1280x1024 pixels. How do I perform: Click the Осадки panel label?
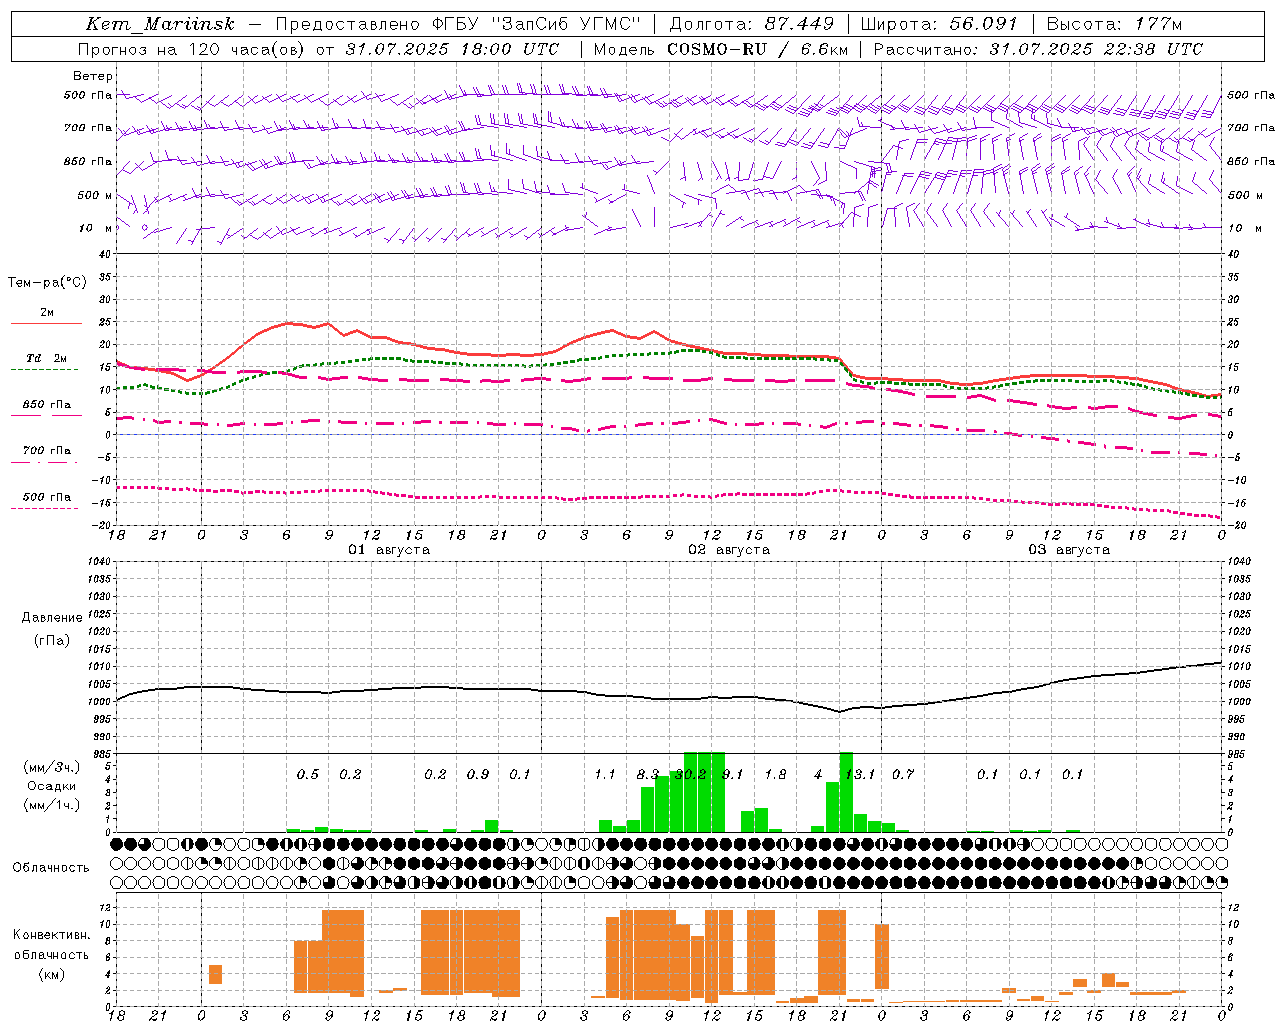click(x=52, y=786)
